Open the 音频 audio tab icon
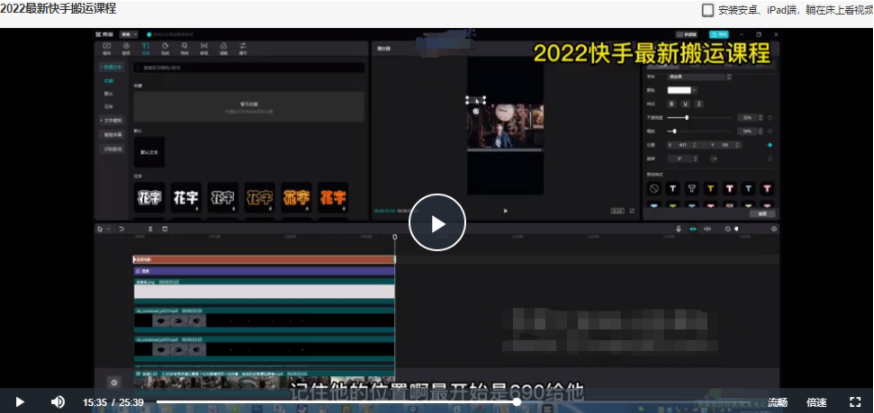 coord(126,48)
